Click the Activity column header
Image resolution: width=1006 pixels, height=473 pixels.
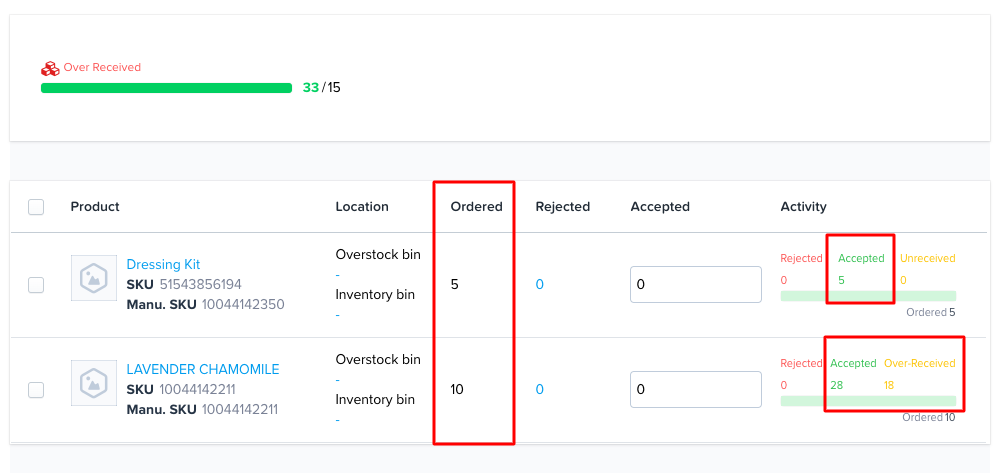pyautogui.click(x=803, y=207)
